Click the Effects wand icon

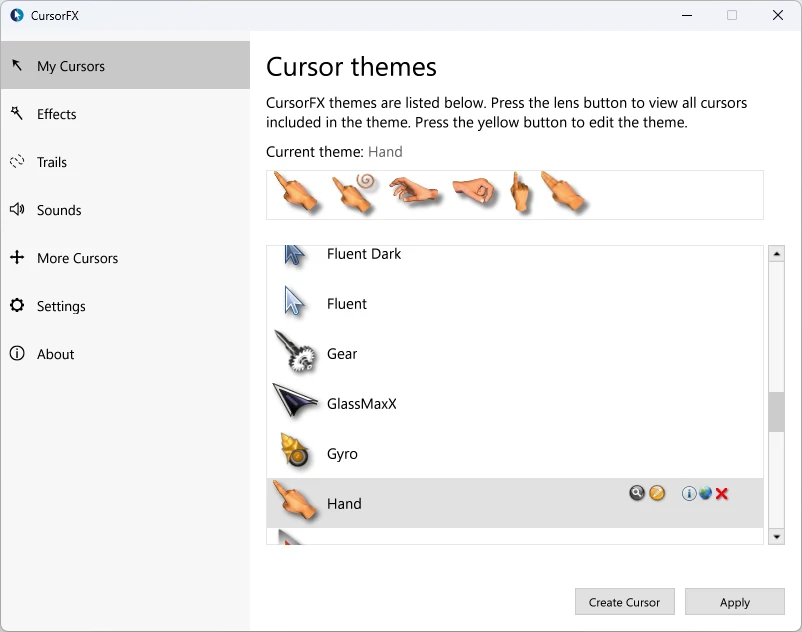pyautogui.click(x=17, y=113)
